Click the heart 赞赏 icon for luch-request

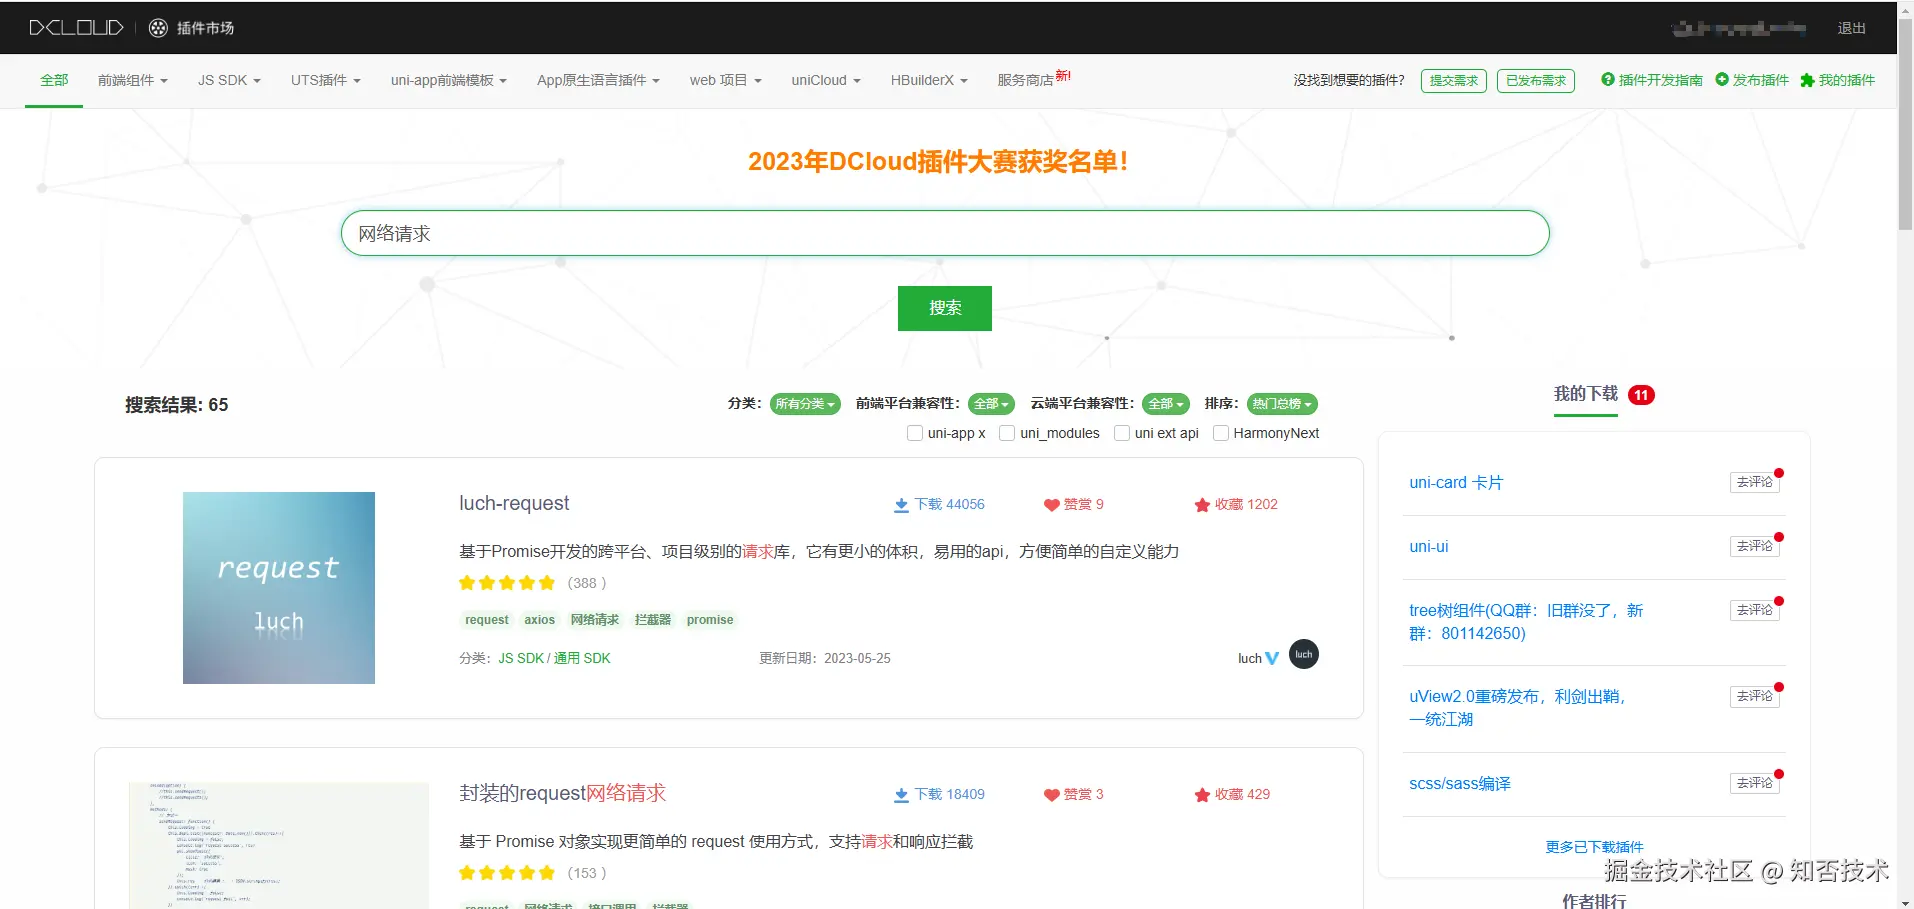click(1051, 505)
